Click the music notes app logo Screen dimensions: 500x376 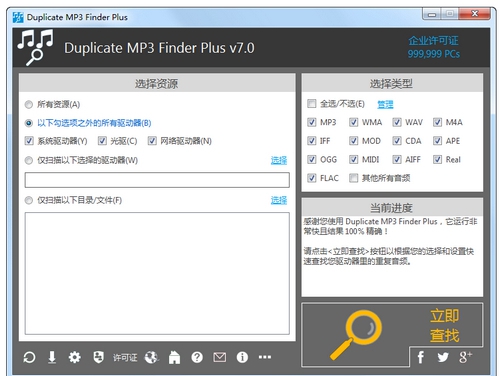tap(35, 47)
